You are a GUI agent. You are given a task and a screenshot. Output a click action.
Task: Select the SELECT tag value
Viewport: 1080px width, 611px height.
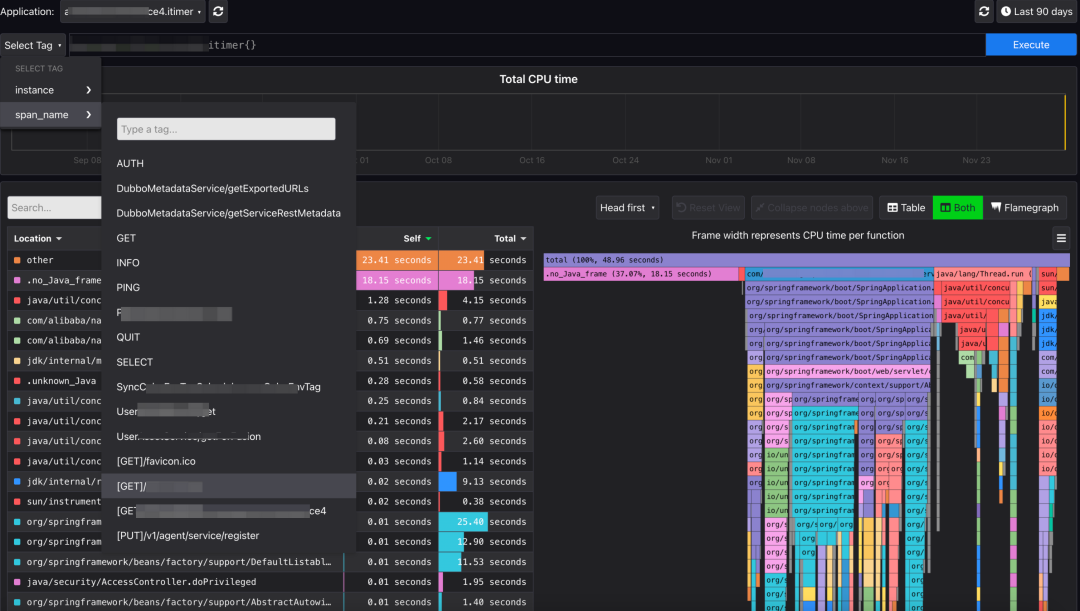[229, 362]
